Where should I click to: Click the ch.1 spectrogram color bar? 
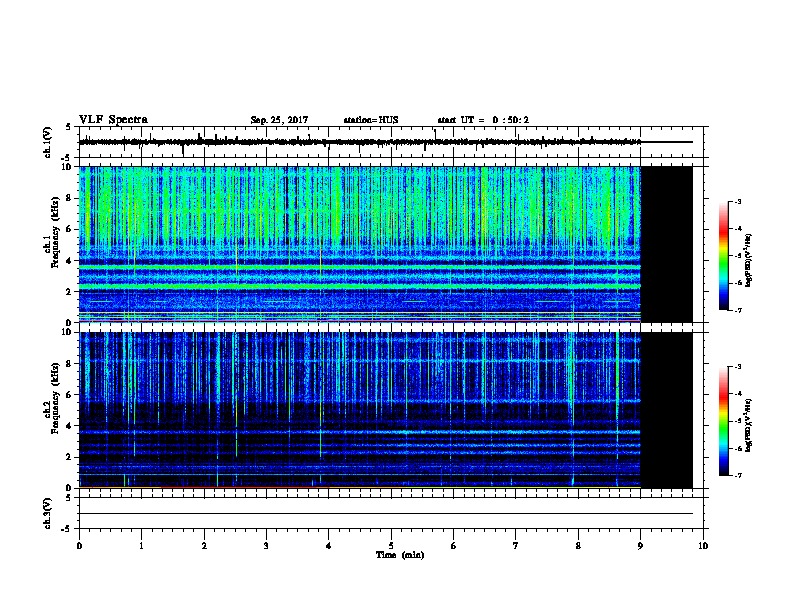point(723,256)
